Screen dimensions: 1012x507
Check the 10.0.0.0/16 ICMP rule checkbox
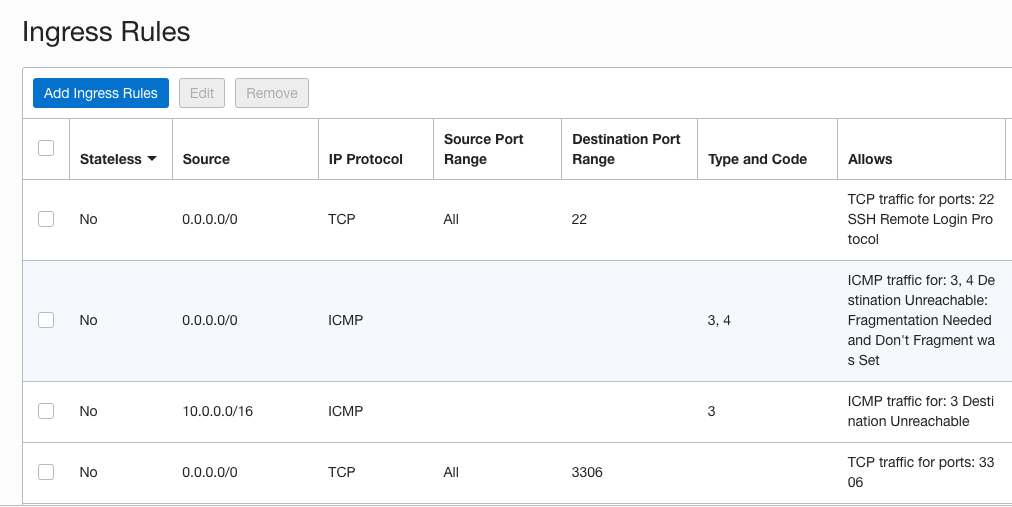point(46,411)
